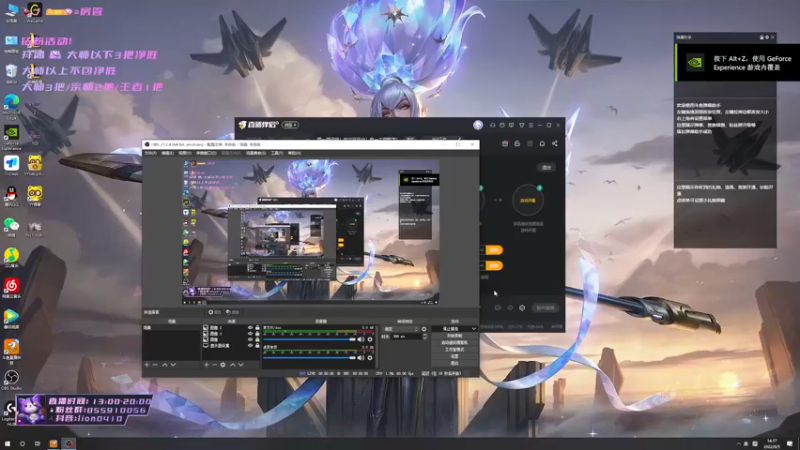Image resolution: width=800 pixels, height=450 pixels.
Task: Click the headset support icon in live companion
Action: (493, 125)
